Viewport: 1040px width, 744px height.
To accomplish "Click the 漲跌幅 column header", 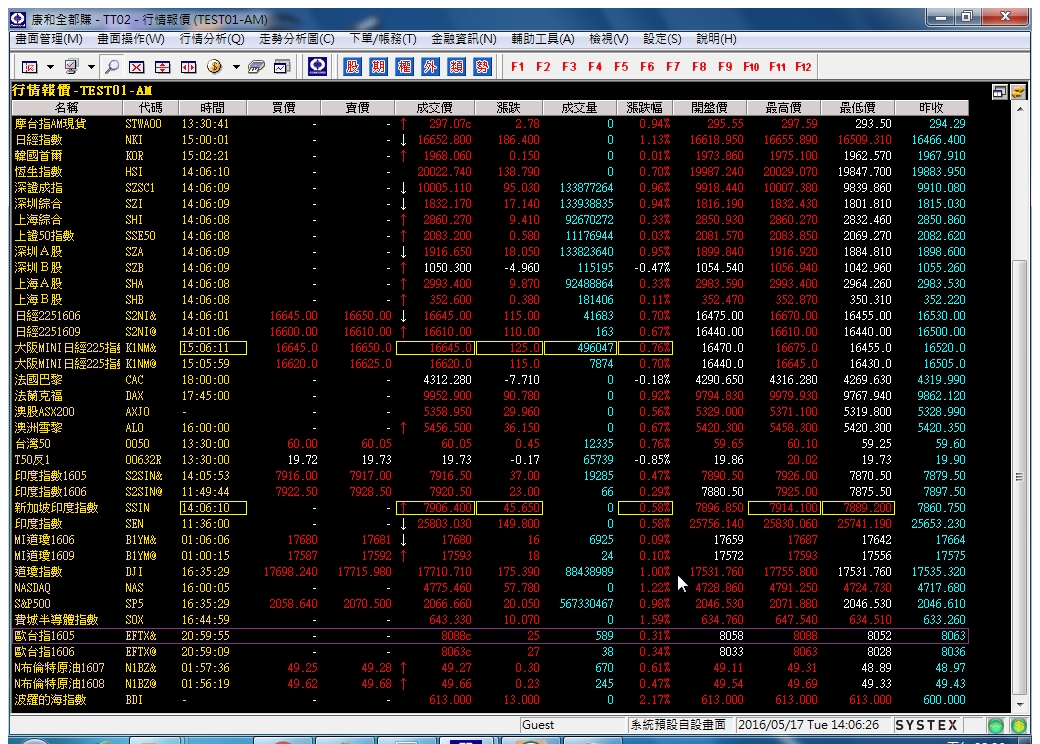I will [645, 107].
